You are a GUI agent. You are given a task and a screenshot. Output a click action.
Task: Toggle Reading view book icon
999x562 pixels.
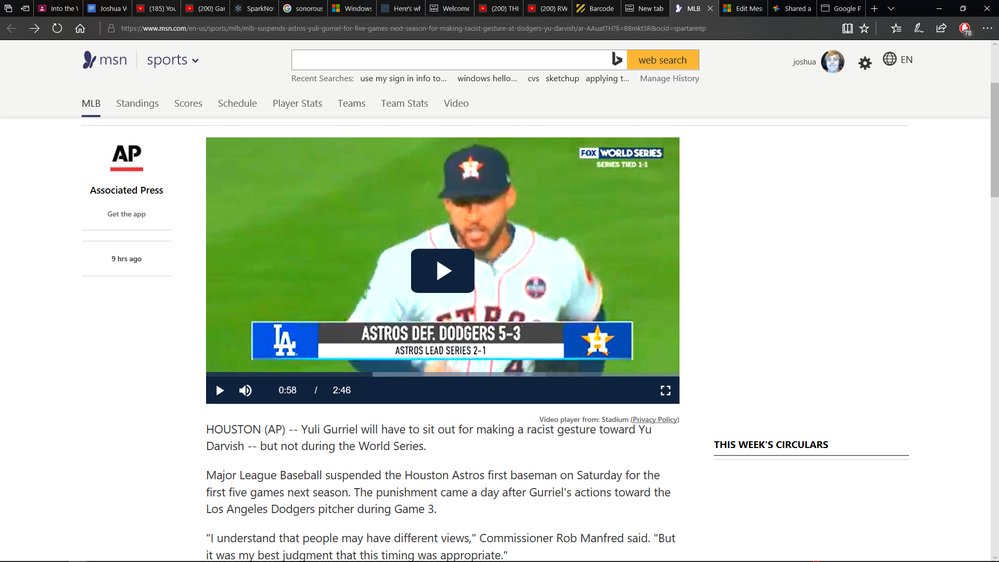coord(847,28)
